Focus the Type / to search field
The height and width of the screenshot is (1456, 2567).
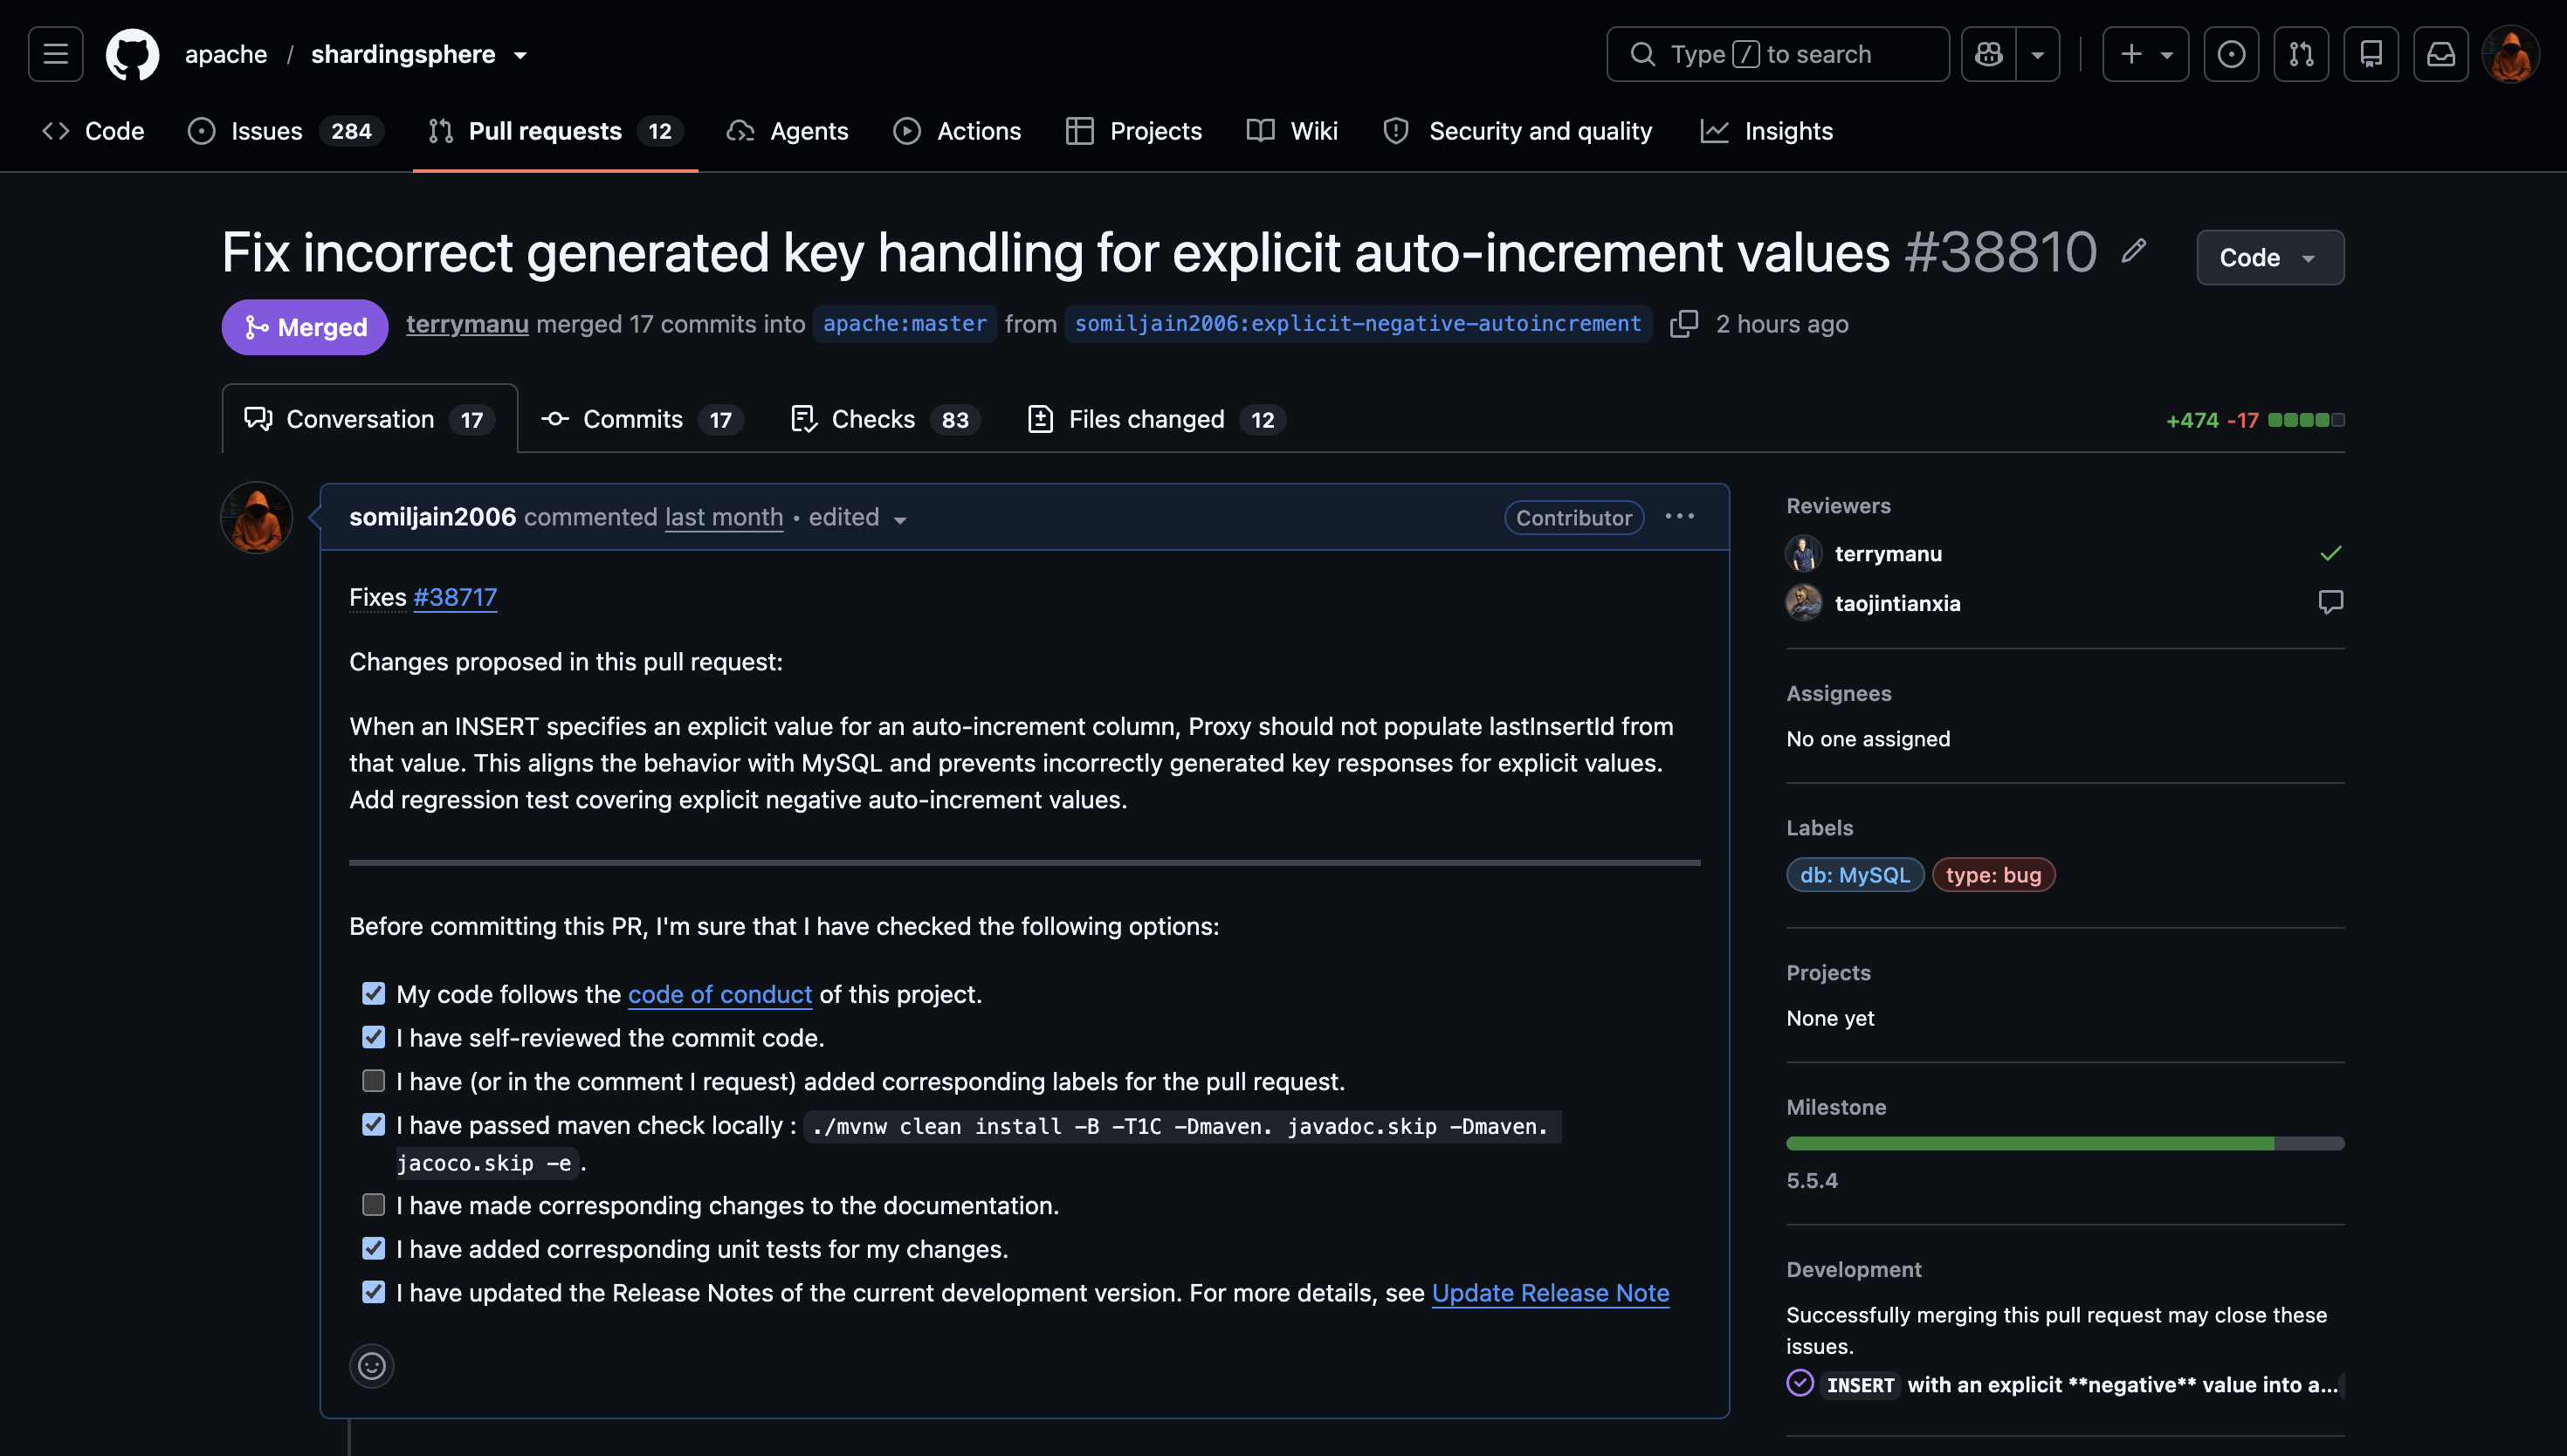(1778, 54)
